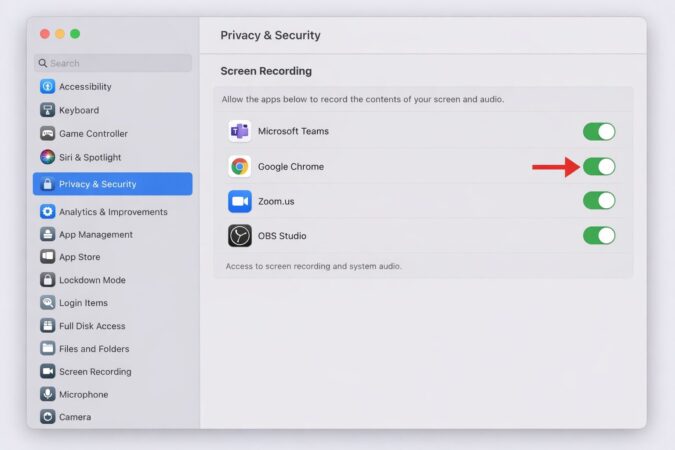
Task: Click the Lockdown Mode hand icon
Action: tap(47, 280)
